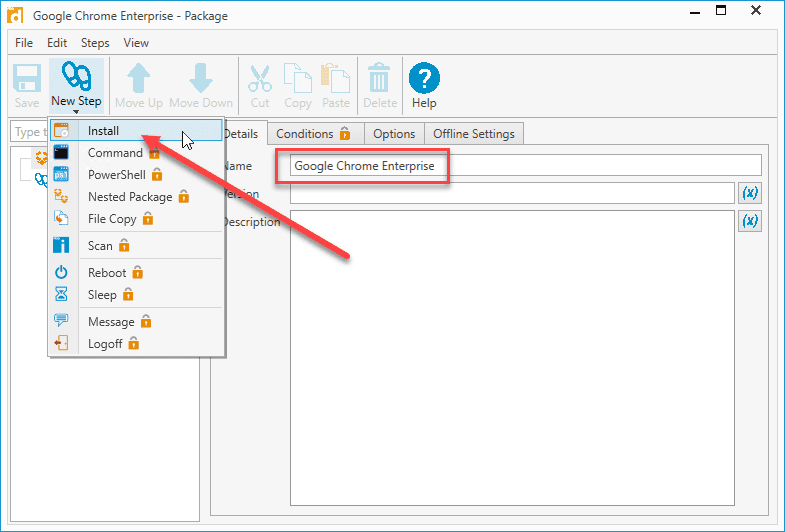Select Message step entry
The image size is (785, 532).
(x=136, y=322)
